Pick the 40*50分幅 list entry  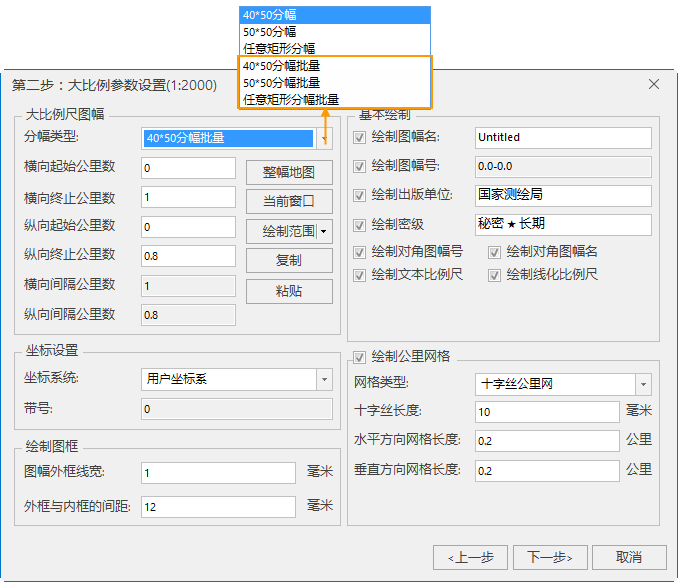pyautogui.click(x=270, y=15)
